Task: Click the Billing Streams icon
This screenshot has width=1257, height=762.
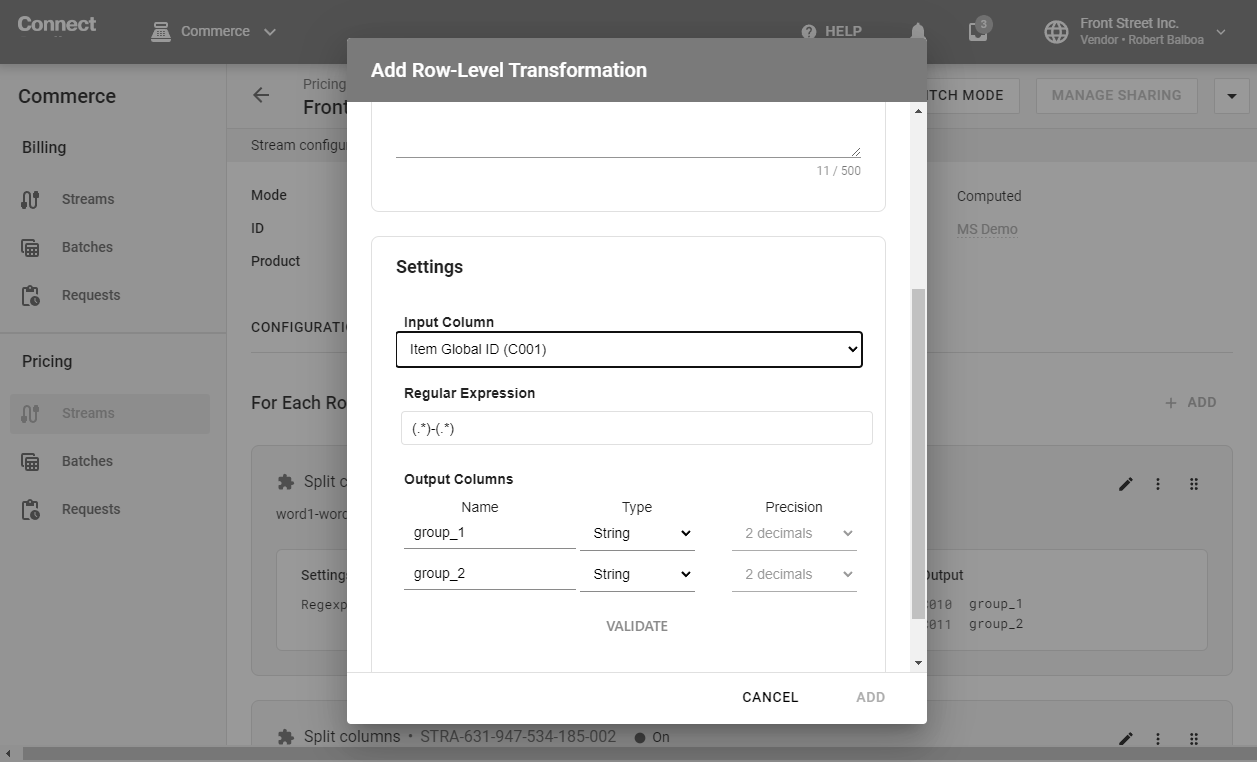Action: (30, 199)
